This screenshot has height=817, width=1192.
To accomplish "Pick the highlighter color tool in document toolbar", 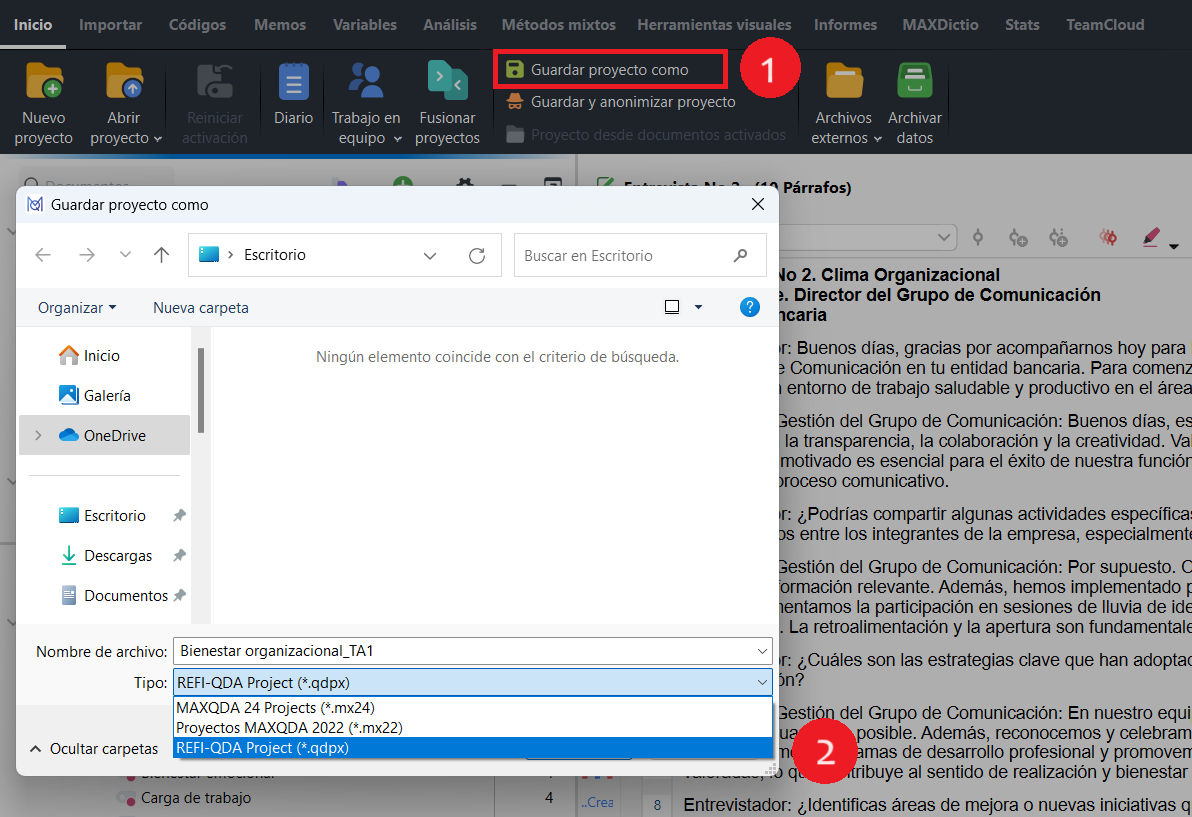I will [x=1151, y=238].
